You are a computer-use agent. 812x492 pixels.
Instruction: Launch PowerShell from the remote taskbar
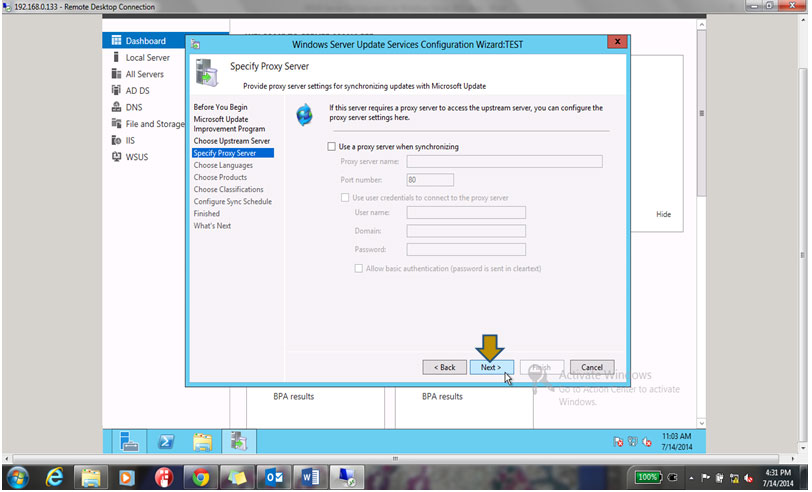166,441
